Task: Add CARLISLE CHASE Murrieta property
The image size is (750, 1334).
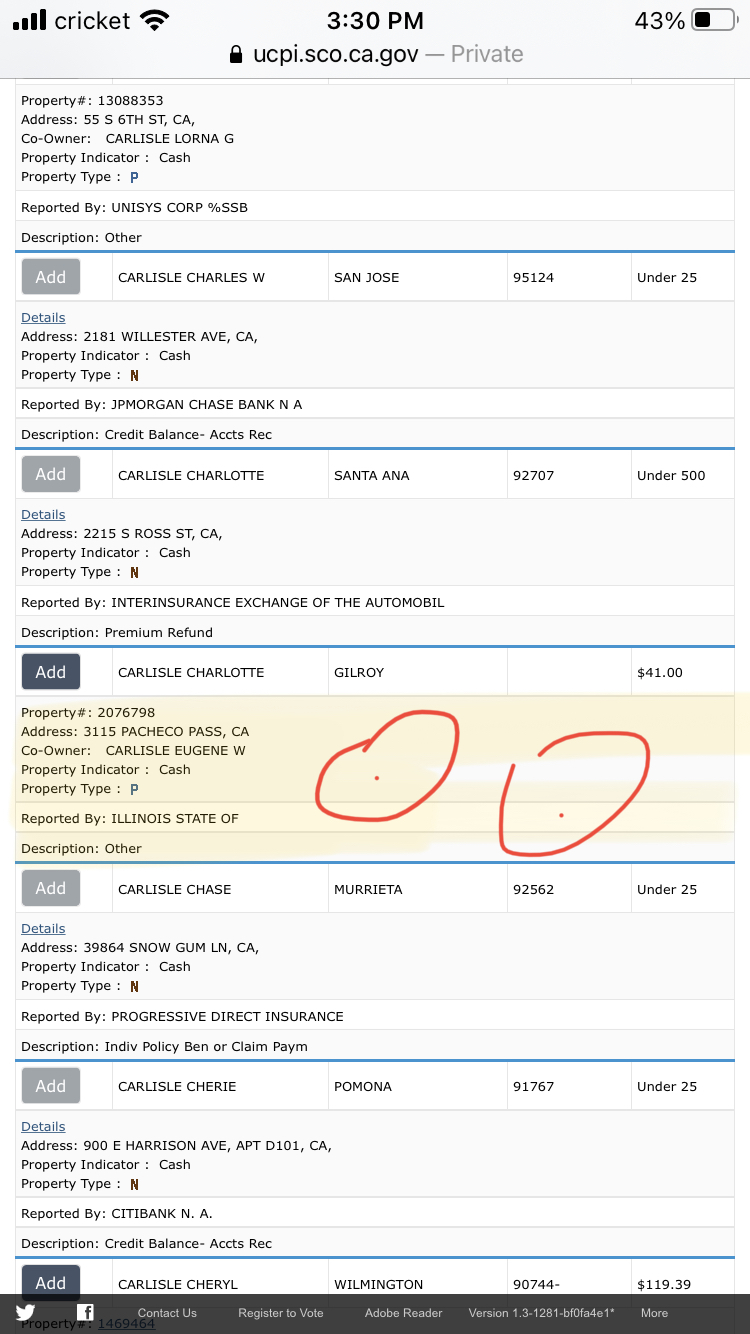Action: [x=51, y=888]
